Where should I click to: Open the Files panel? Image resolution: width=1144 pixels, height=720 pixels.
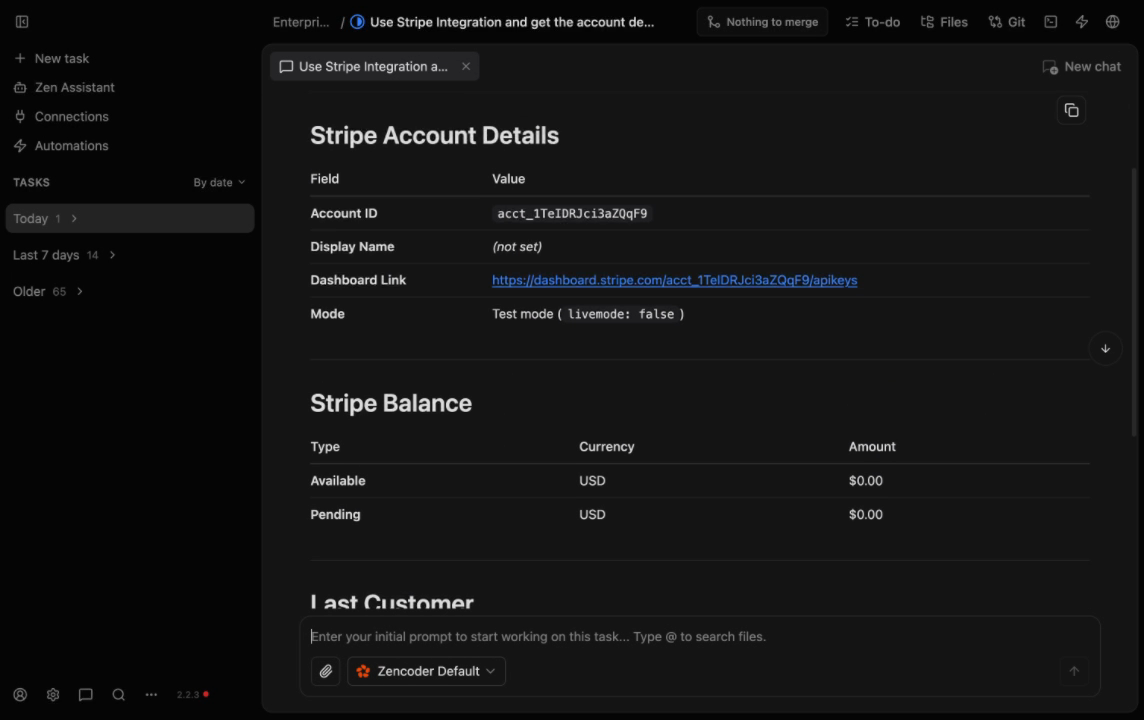coord(944,22)
